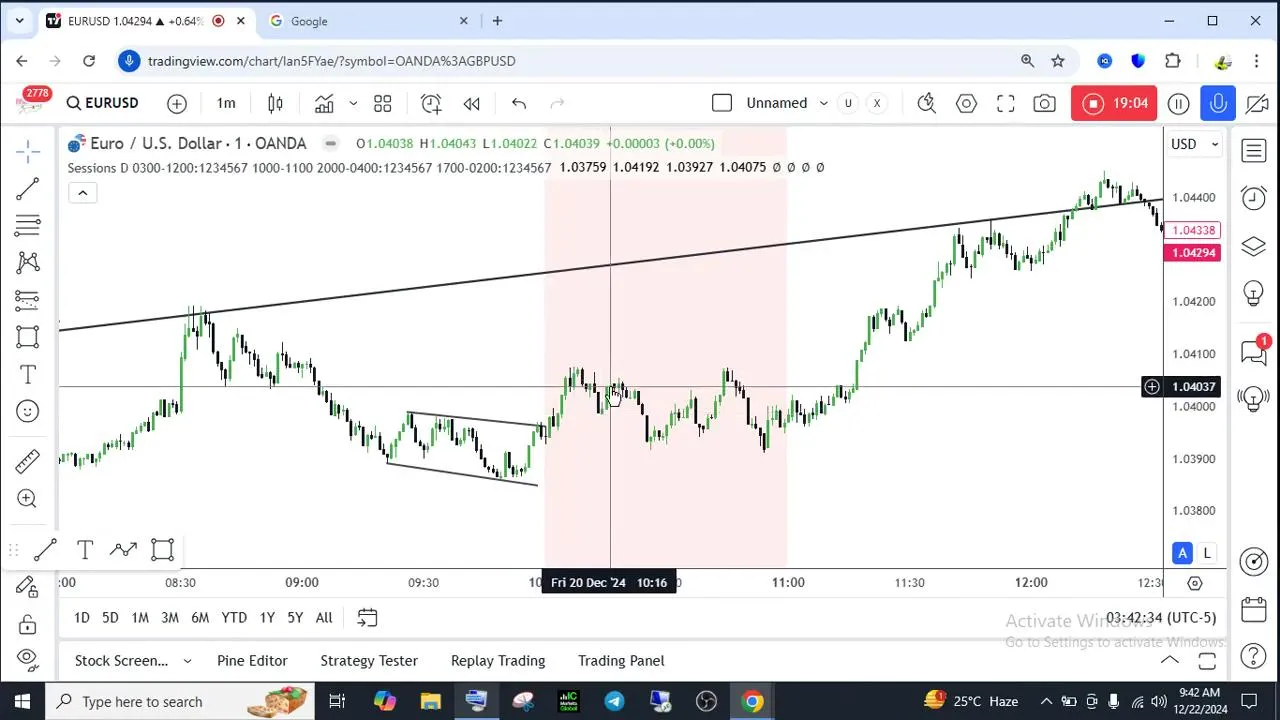This screenshot has height=720, width=1280.
Task: Select the trend line tool in left sidebar
Action: [x=28, y=188]
